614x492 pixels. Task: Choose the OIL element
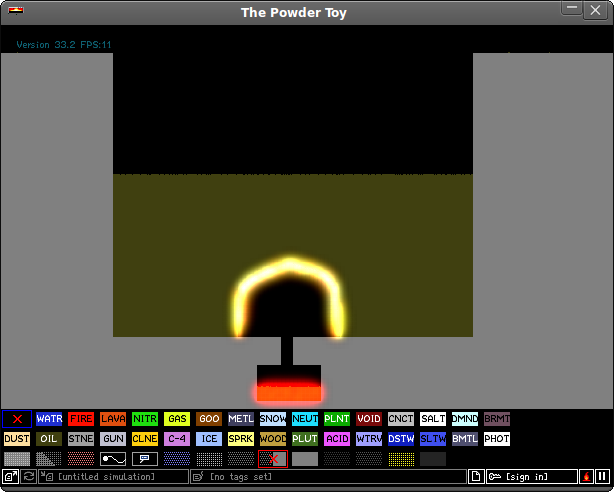(49, 439)
